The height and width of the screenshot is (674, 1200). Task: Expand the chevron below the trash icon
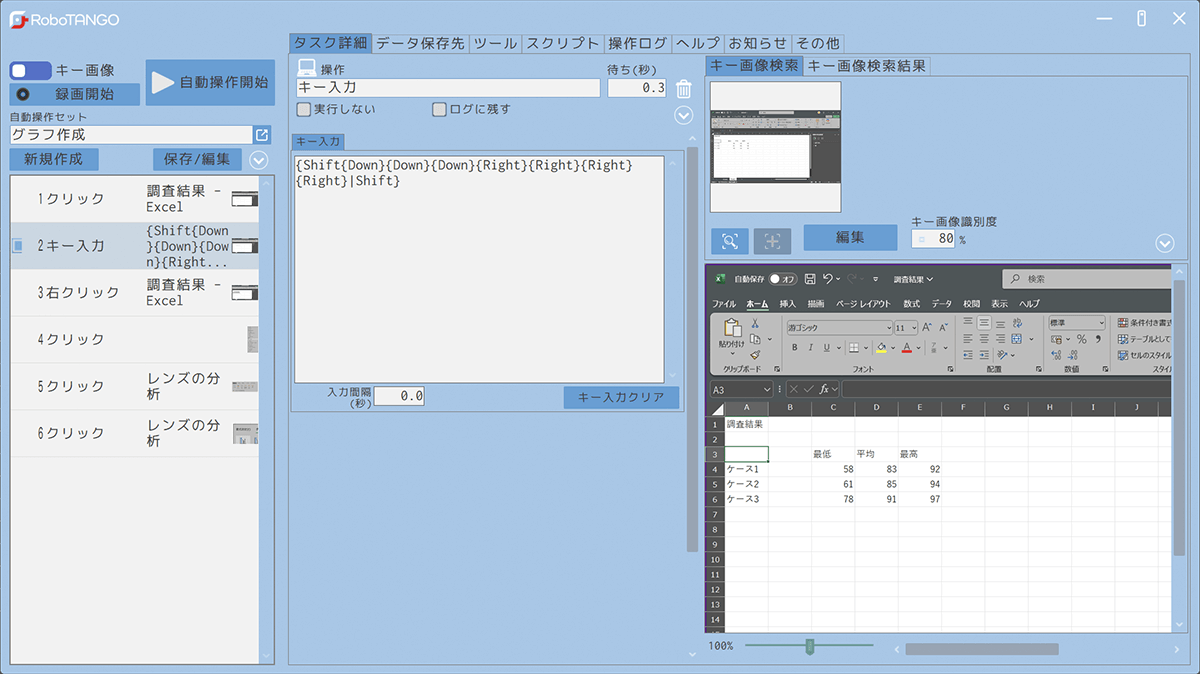coord(684,115)
